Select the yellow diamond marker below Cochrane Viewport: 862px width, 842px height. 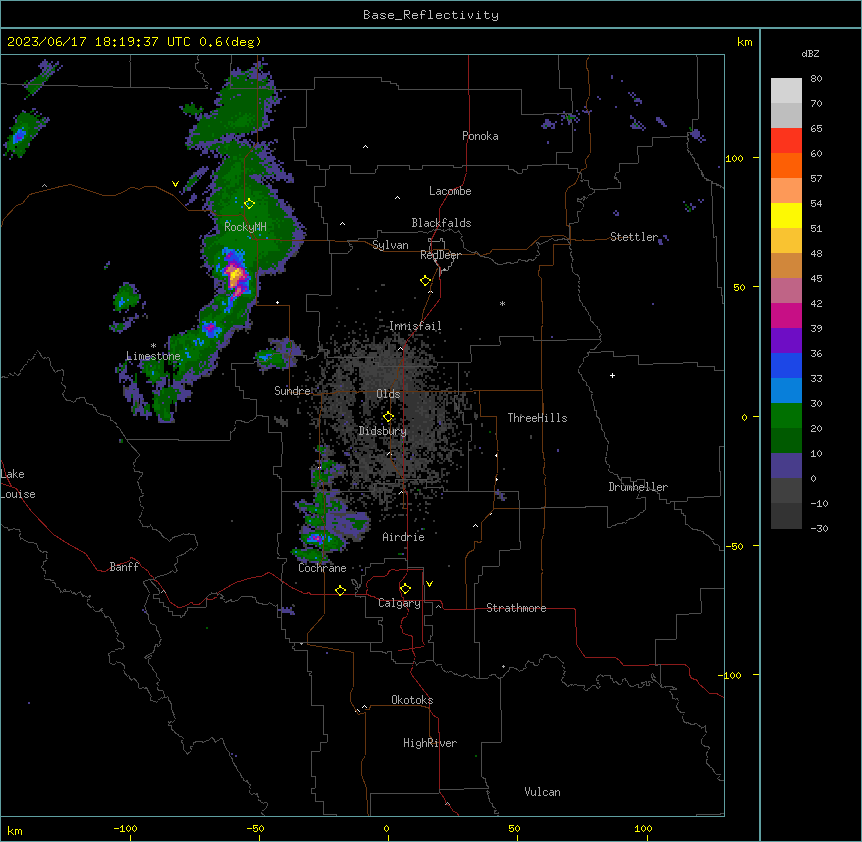point(340,590)
